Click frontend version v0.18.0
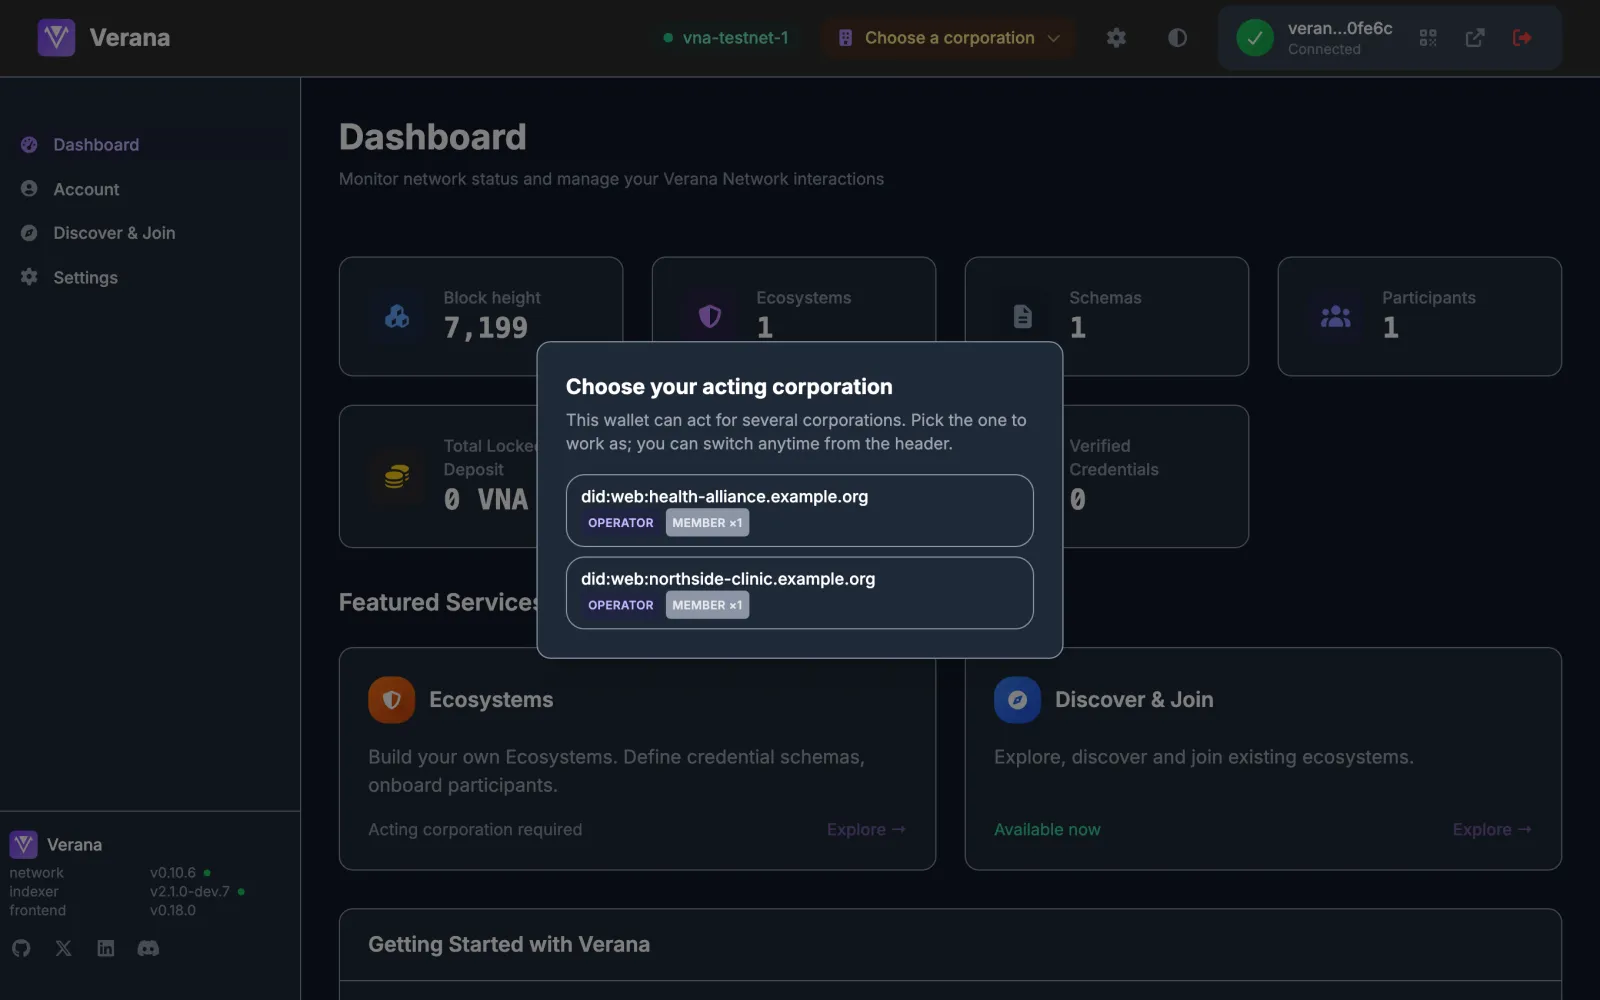The image size is (1600, 1000). [x=173, y=911]
